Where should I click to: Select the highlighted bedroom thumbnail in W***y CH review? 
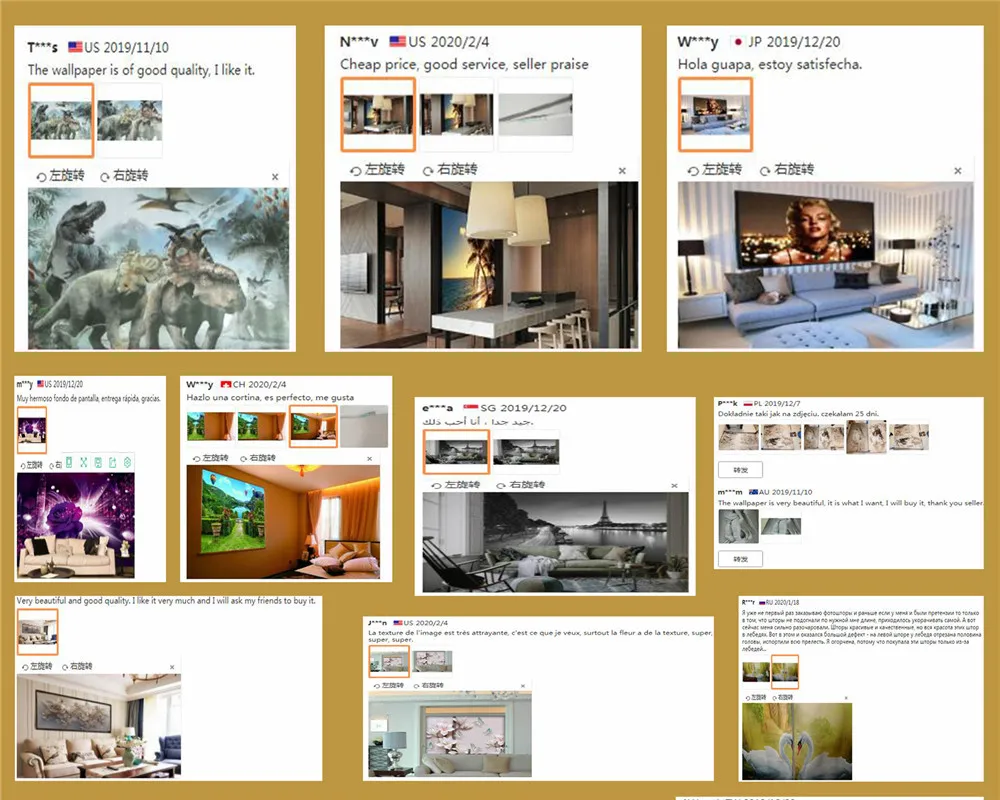coord(313,426)
